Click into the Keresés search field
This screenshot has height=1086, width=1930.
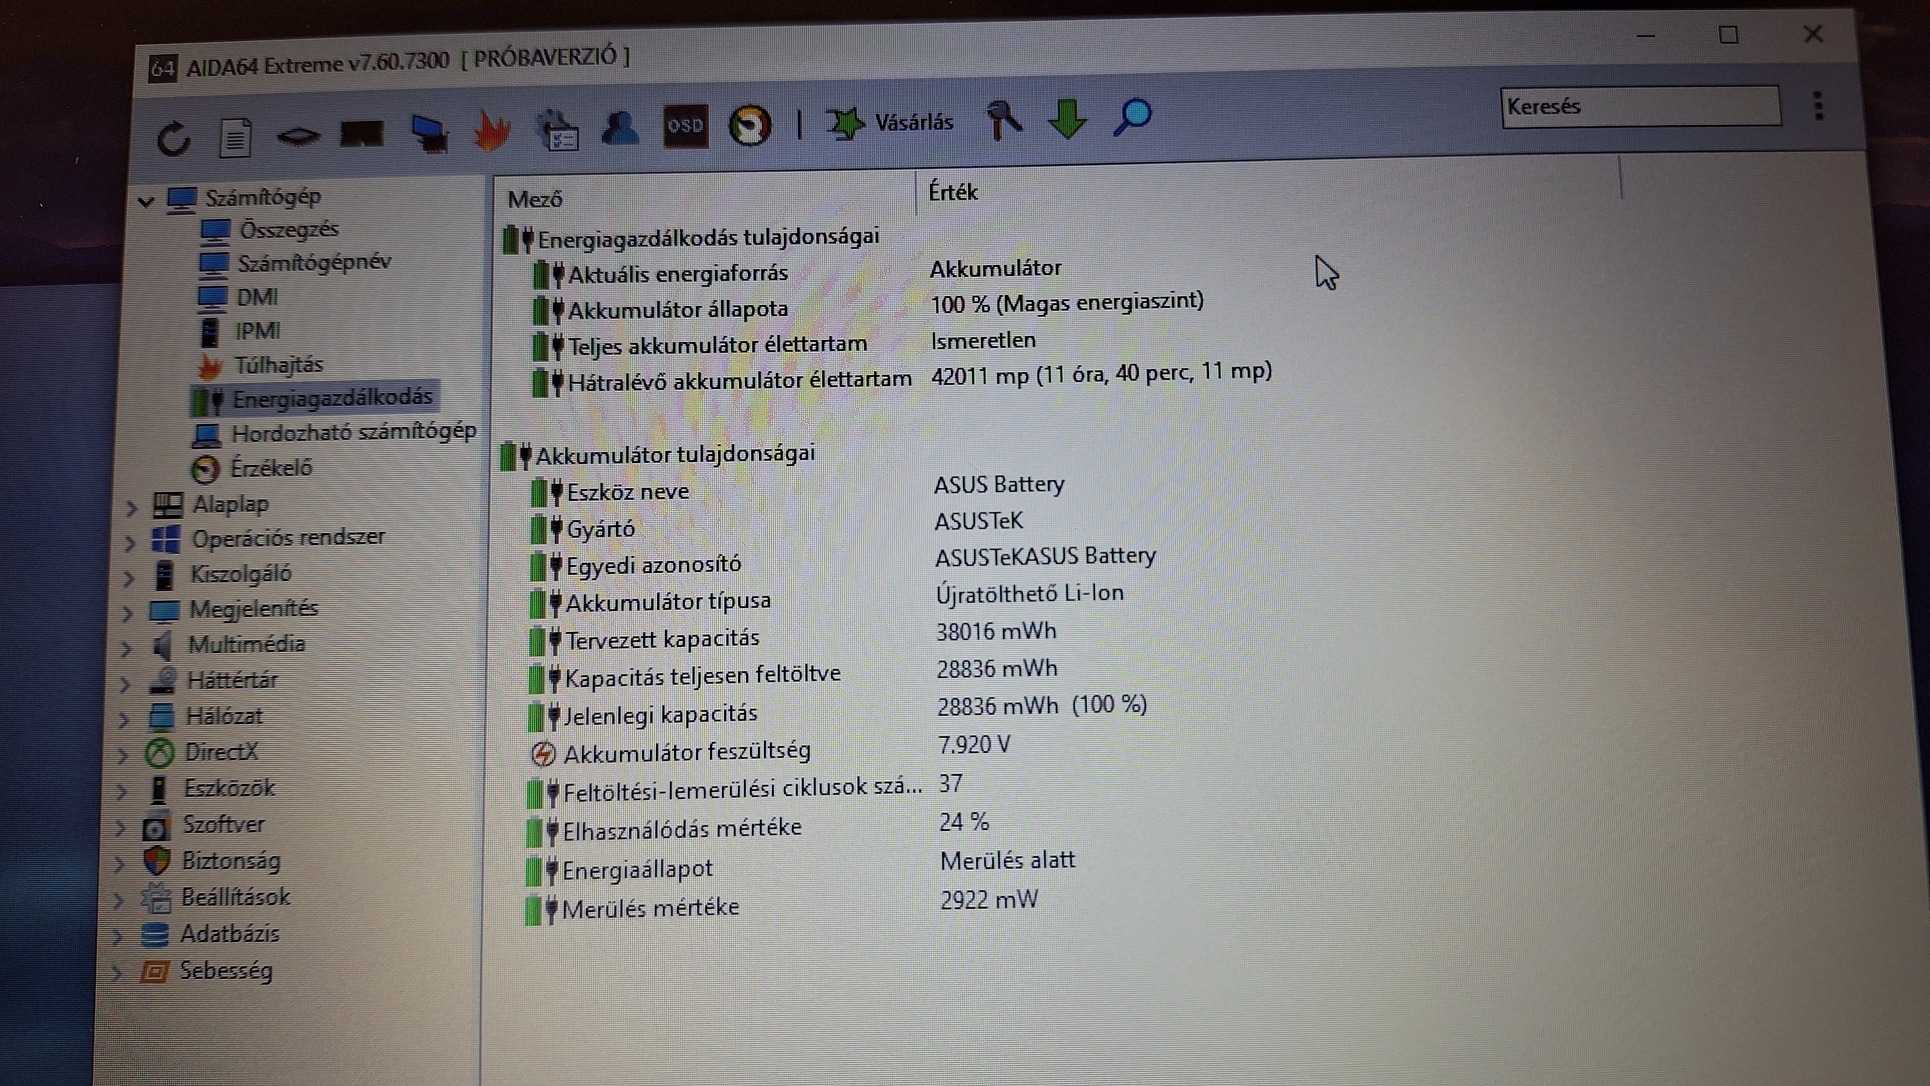(x=1639, y=106)
